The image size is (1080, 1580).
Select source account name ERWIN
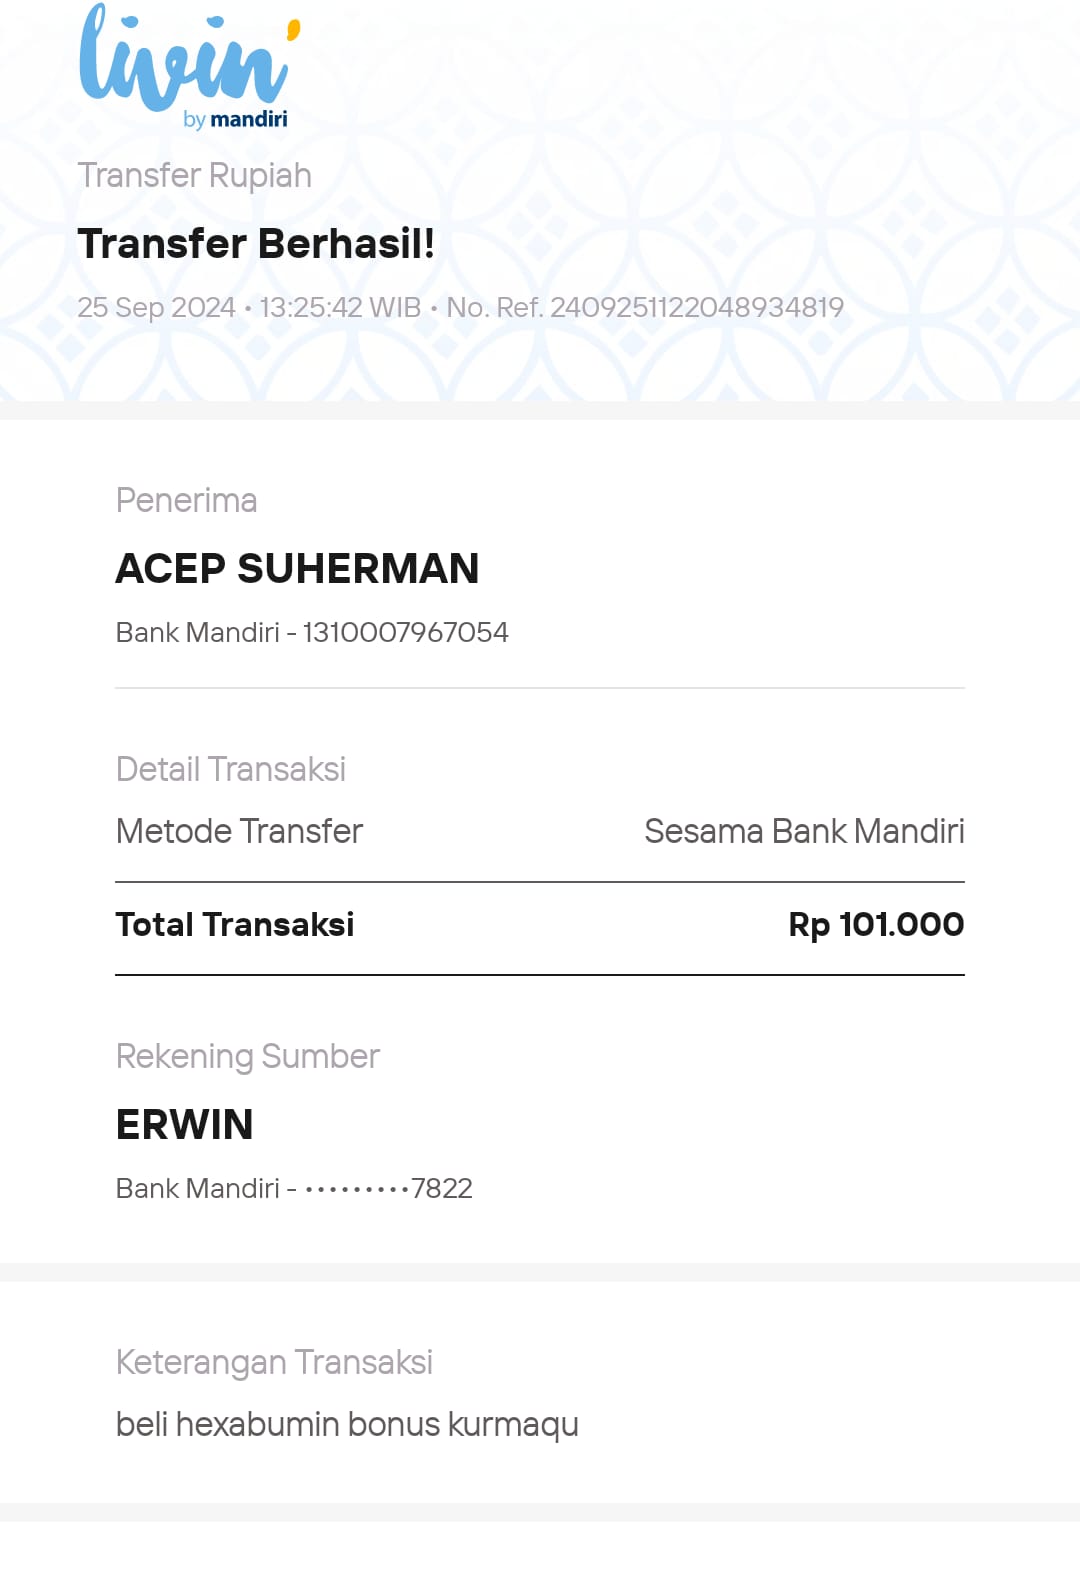[x=185, y=1125]
